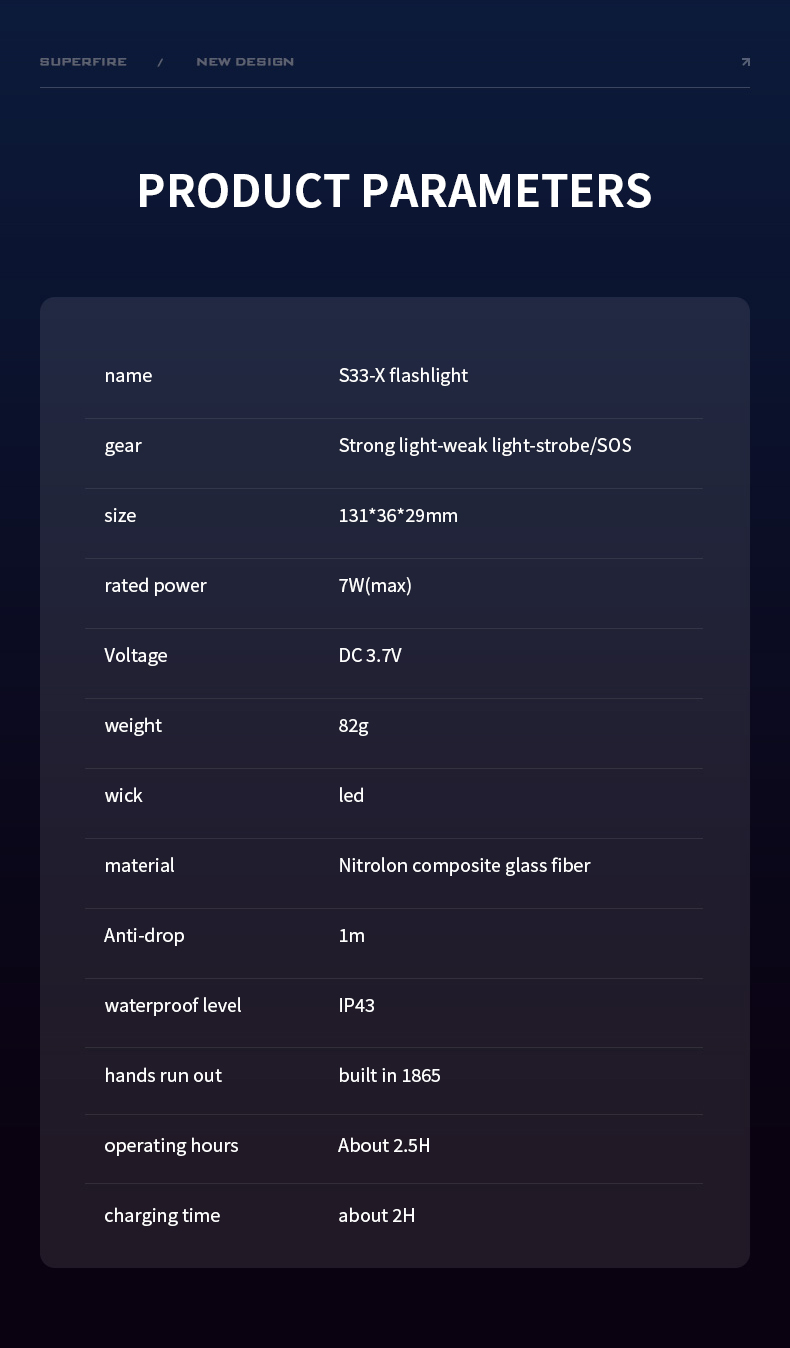Click the Nitrolon composite glass fiber text
Image resolution: width=790 pixels, height=1348 pixels.
coord(464,865)
